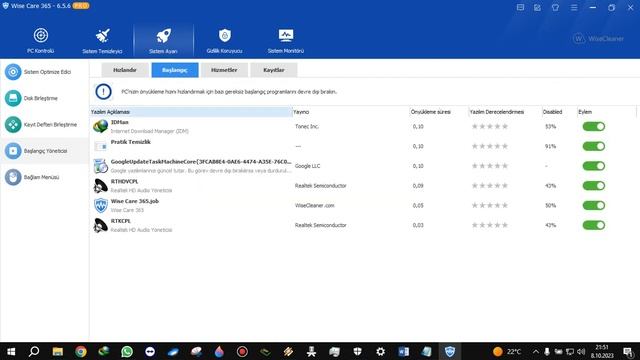Viewport: 640px width, 360px height.
Task: Click the Eylem column header
Action: point(607,112)
